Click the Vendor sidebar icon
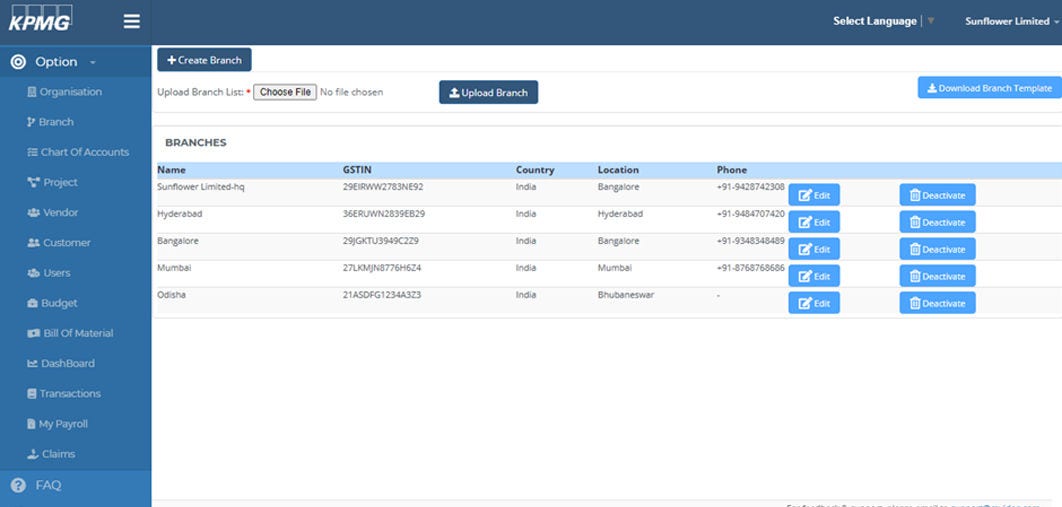The image size is (1062, 507). click(x=33, y=212)
